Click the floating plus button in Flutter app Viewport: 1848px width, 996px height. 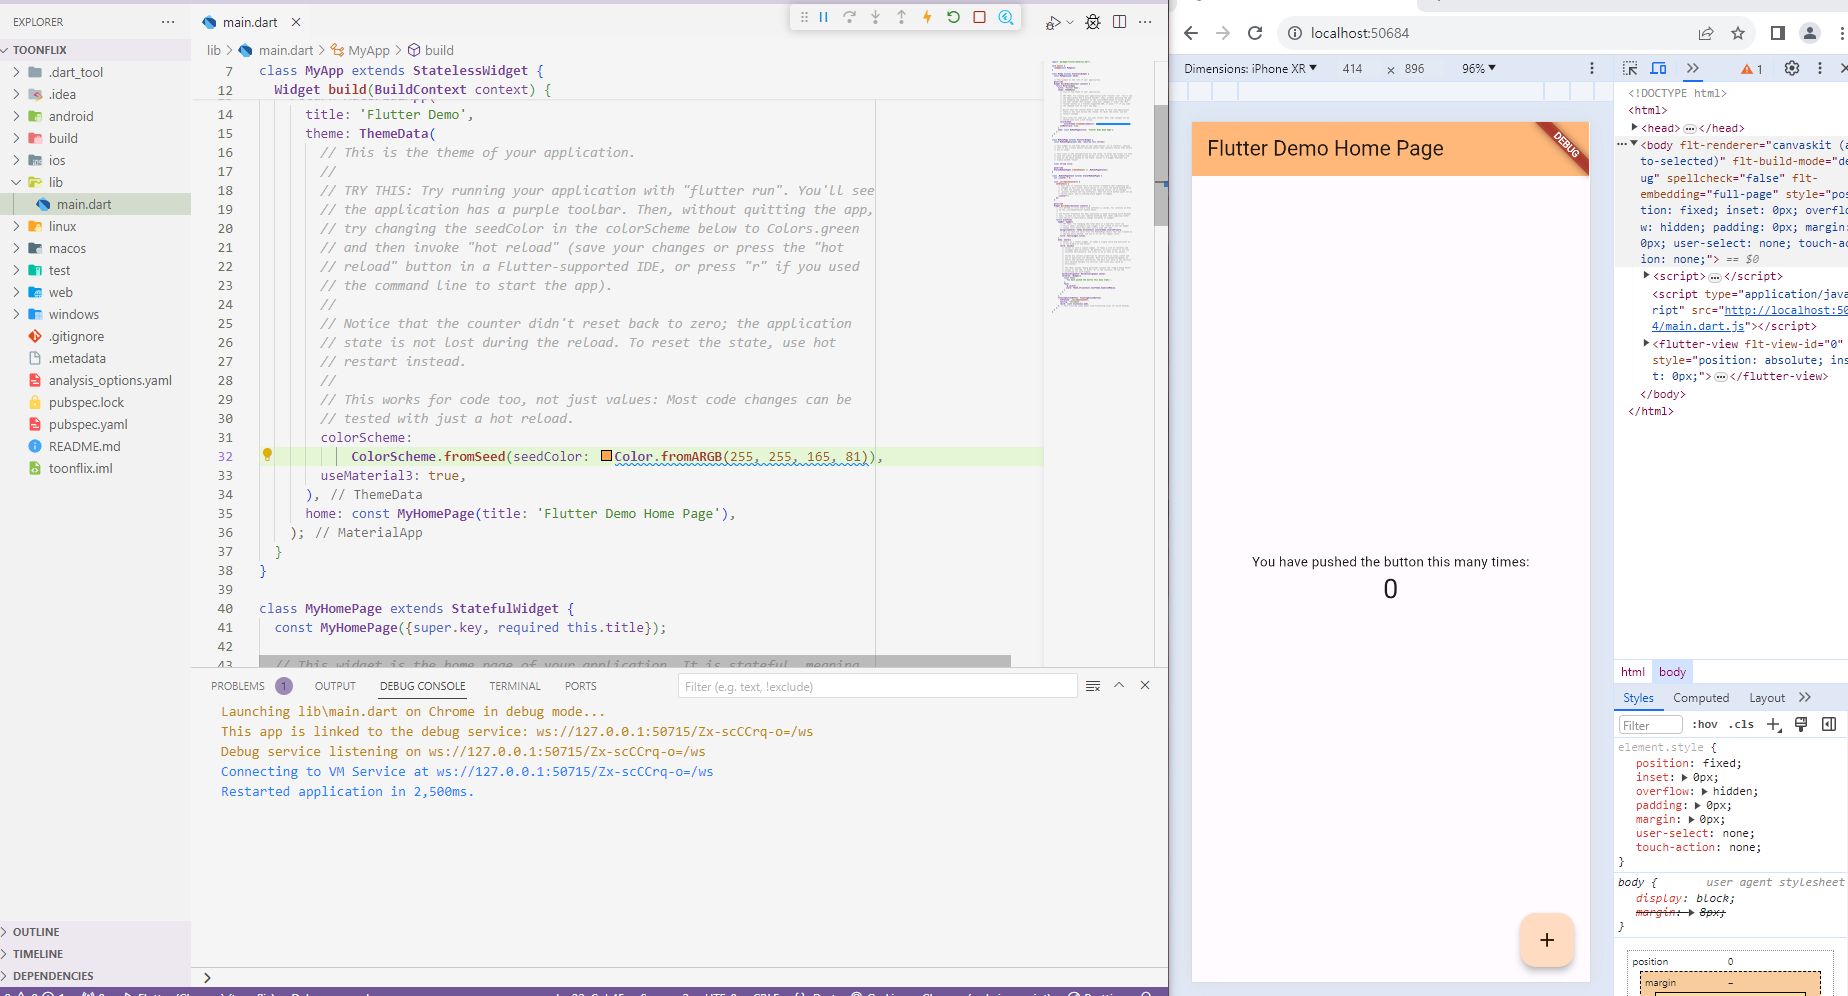coord(1546,940)
